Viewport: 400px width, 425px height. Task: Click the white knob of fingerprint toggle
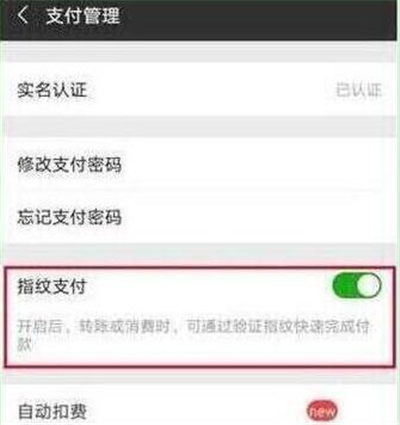[x=369, y=286]
